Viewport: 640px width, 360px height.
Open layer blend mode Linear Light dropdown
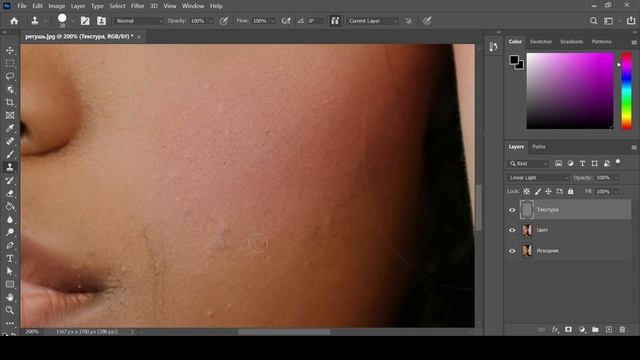click(538, 178)
